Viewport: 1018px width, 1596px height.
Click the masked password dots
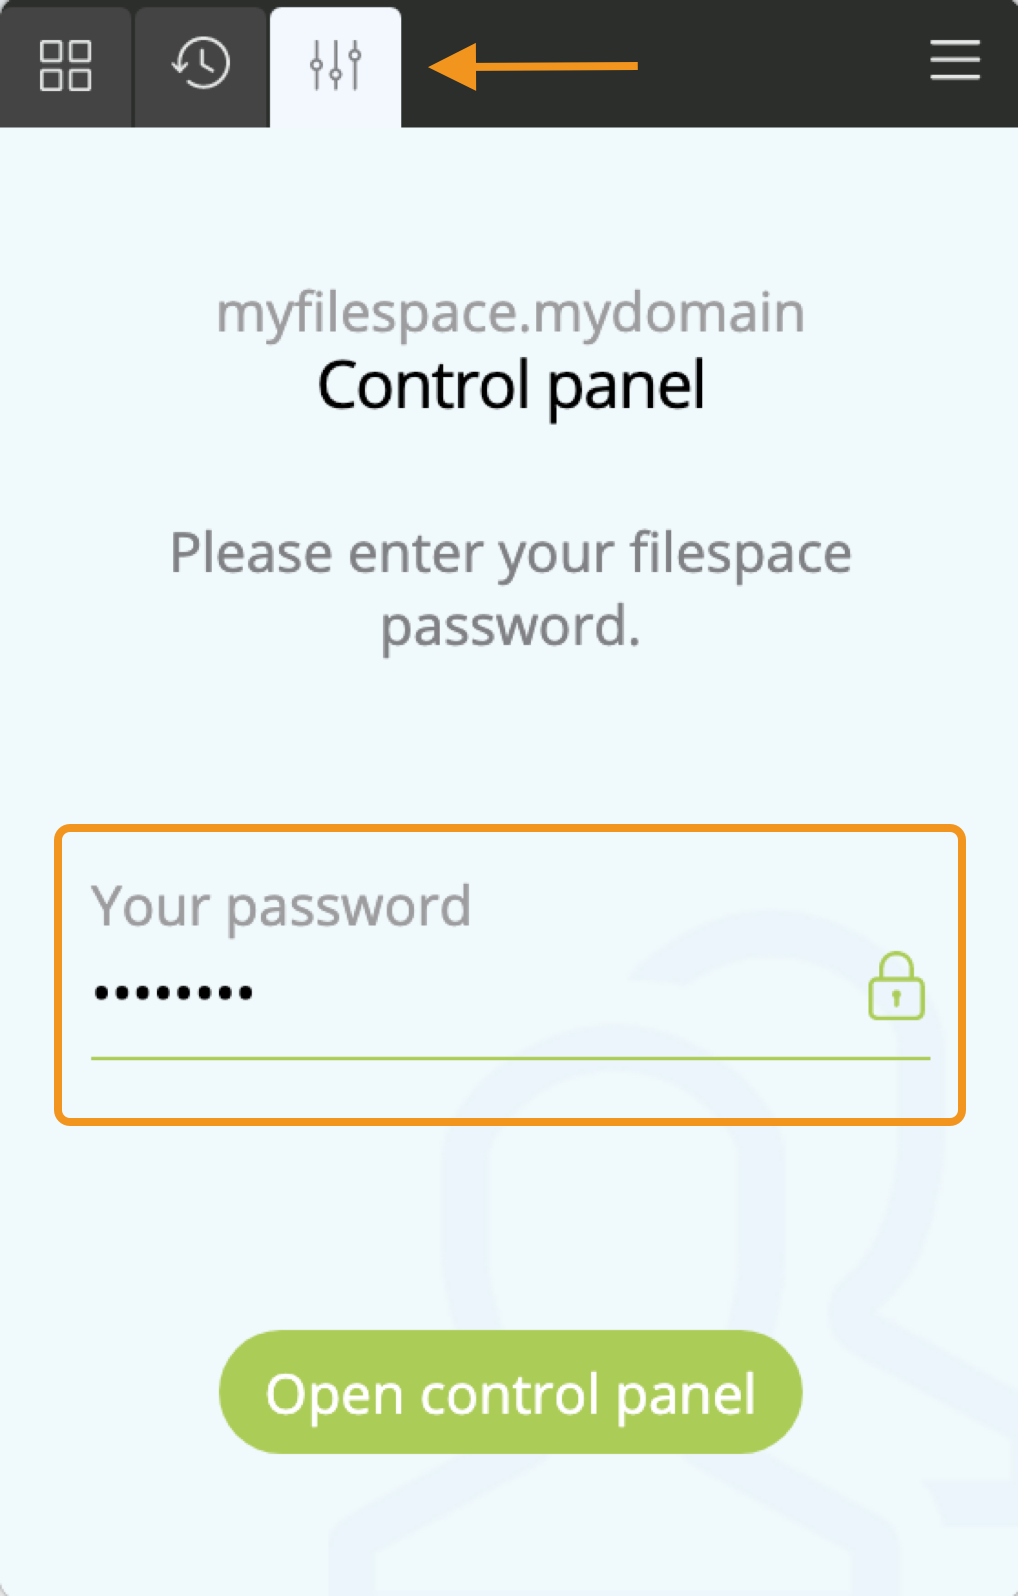tap(173, 993)
